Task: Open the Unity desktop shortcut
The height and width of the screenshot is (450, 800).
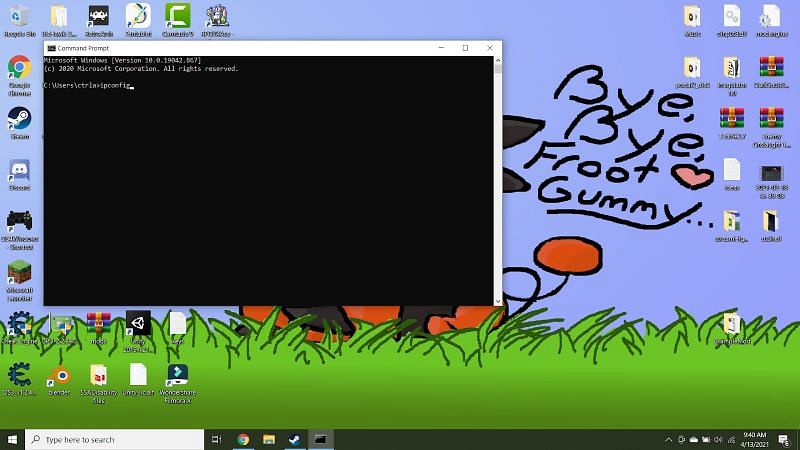Action: [x=138, y=324]
